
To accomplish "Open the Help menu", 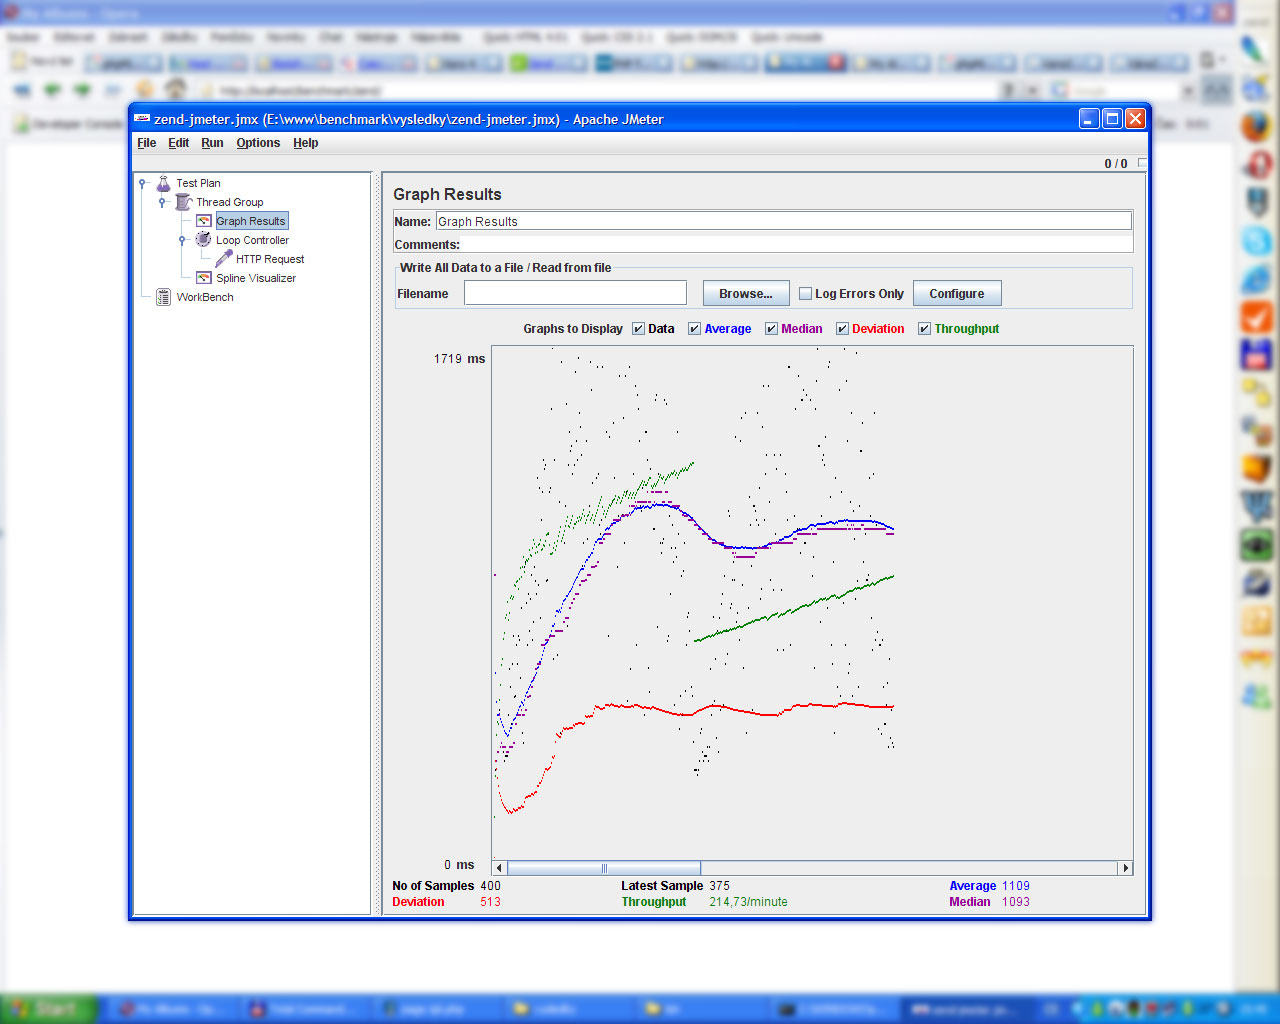I will coord(305,143).
